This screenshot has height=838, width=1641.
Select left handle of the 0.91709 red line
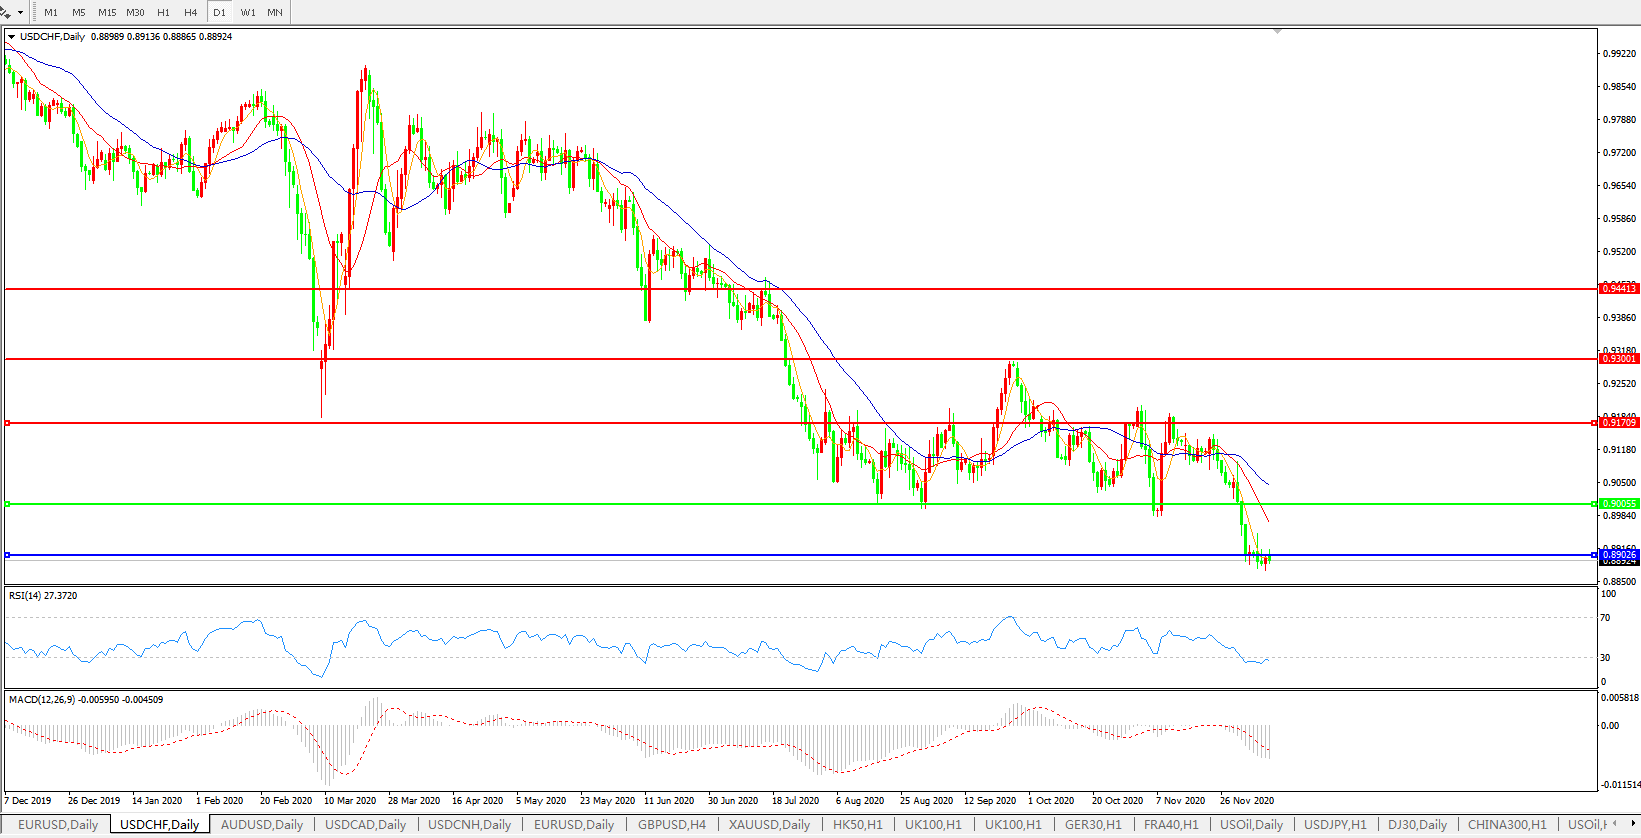click(8, 423)
